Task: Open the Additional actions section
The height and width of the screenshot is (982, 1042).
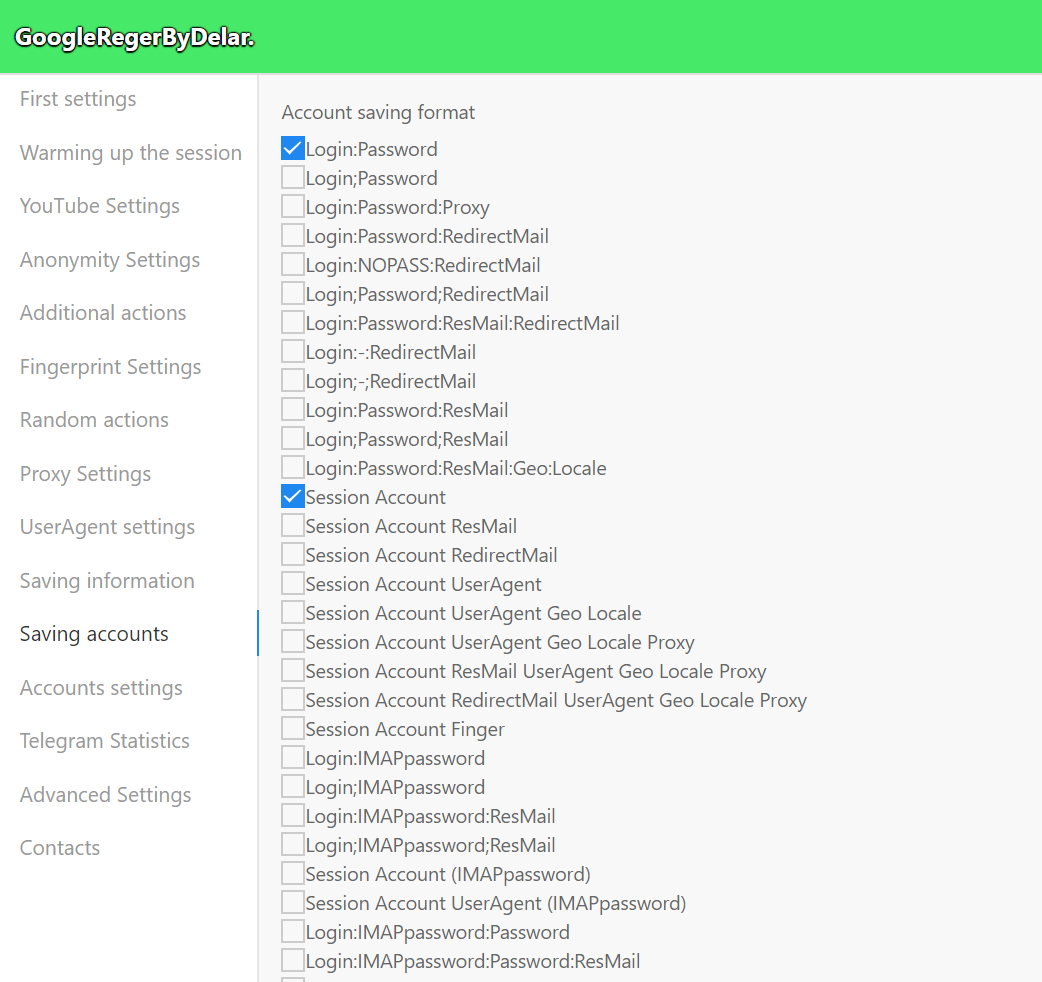Action: coord(103,313)
